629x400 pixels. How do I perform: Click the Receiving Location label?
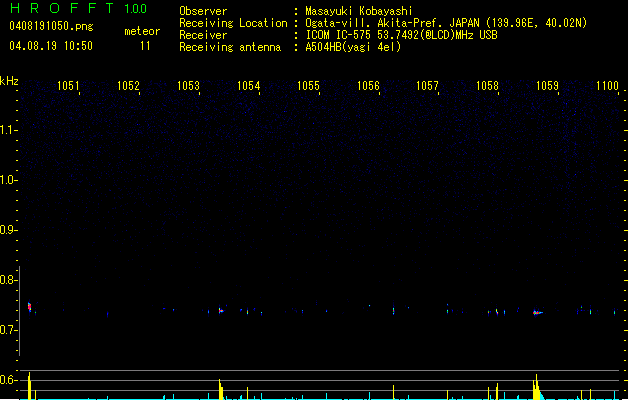pos(233,23)
